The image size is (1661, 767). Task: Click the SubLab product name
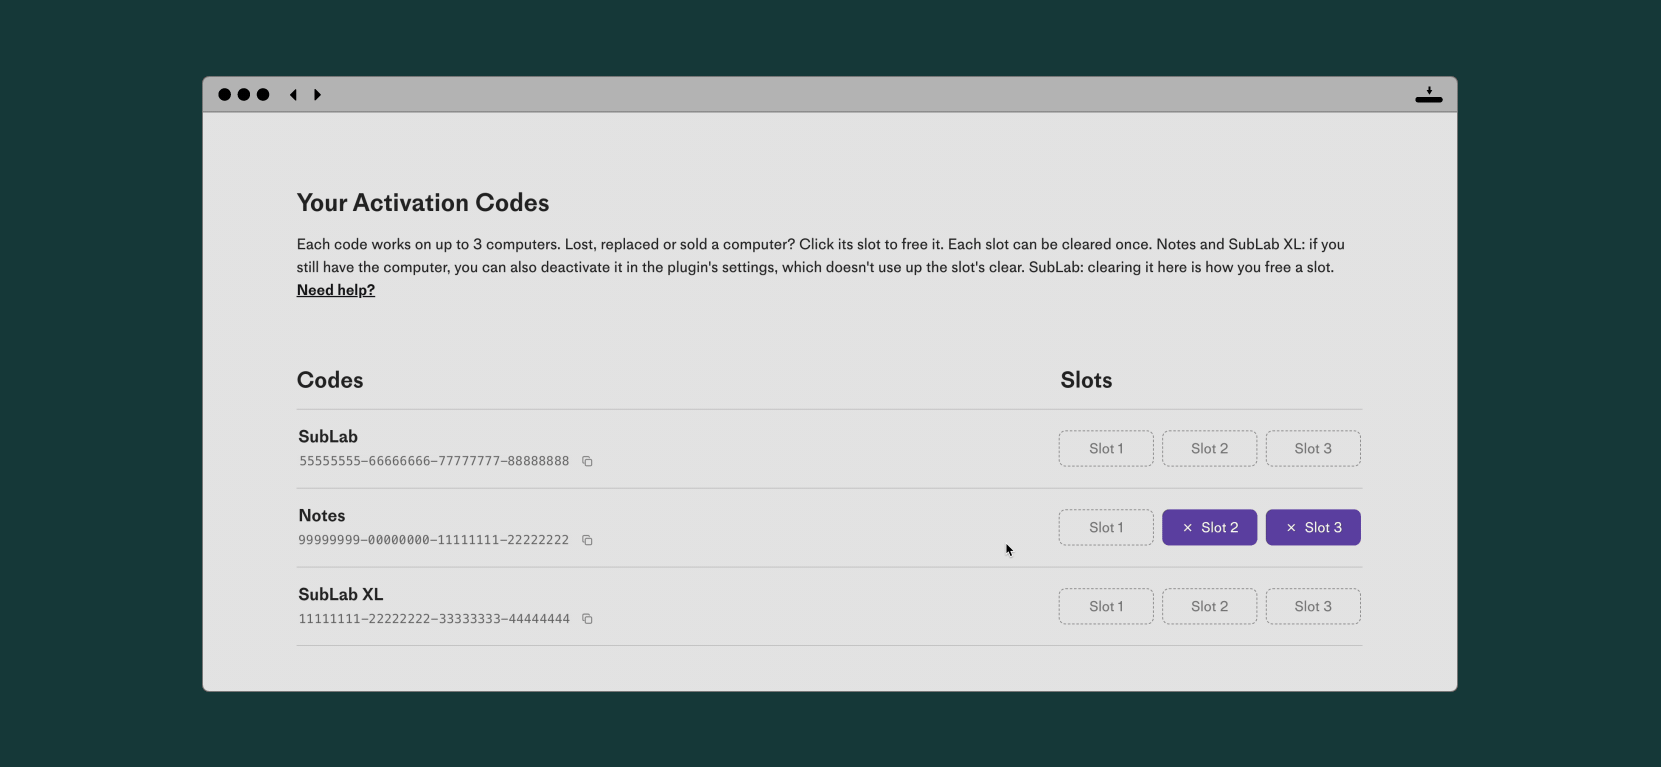(328, 437)
